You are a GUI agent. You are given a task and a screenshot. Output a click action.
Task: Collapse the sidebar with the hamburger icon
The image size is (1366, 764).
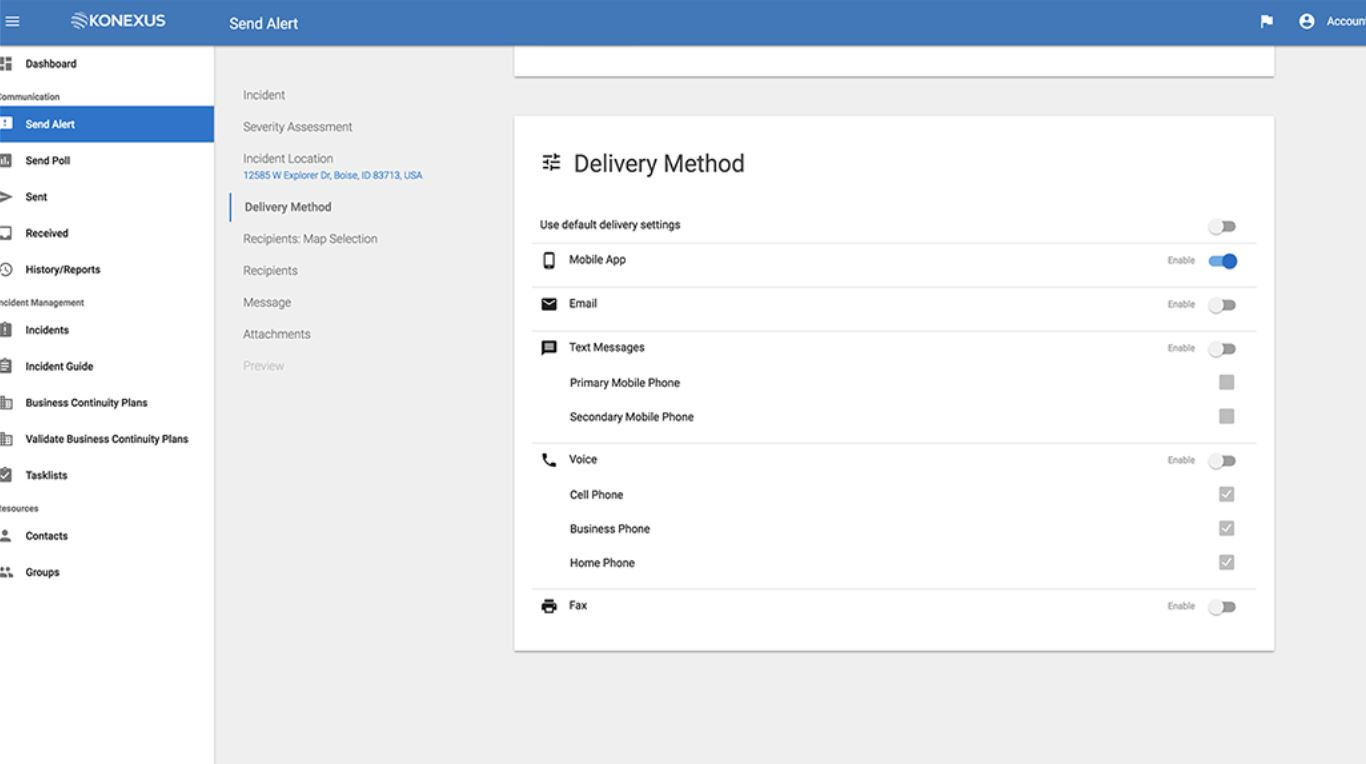[14, 21]
